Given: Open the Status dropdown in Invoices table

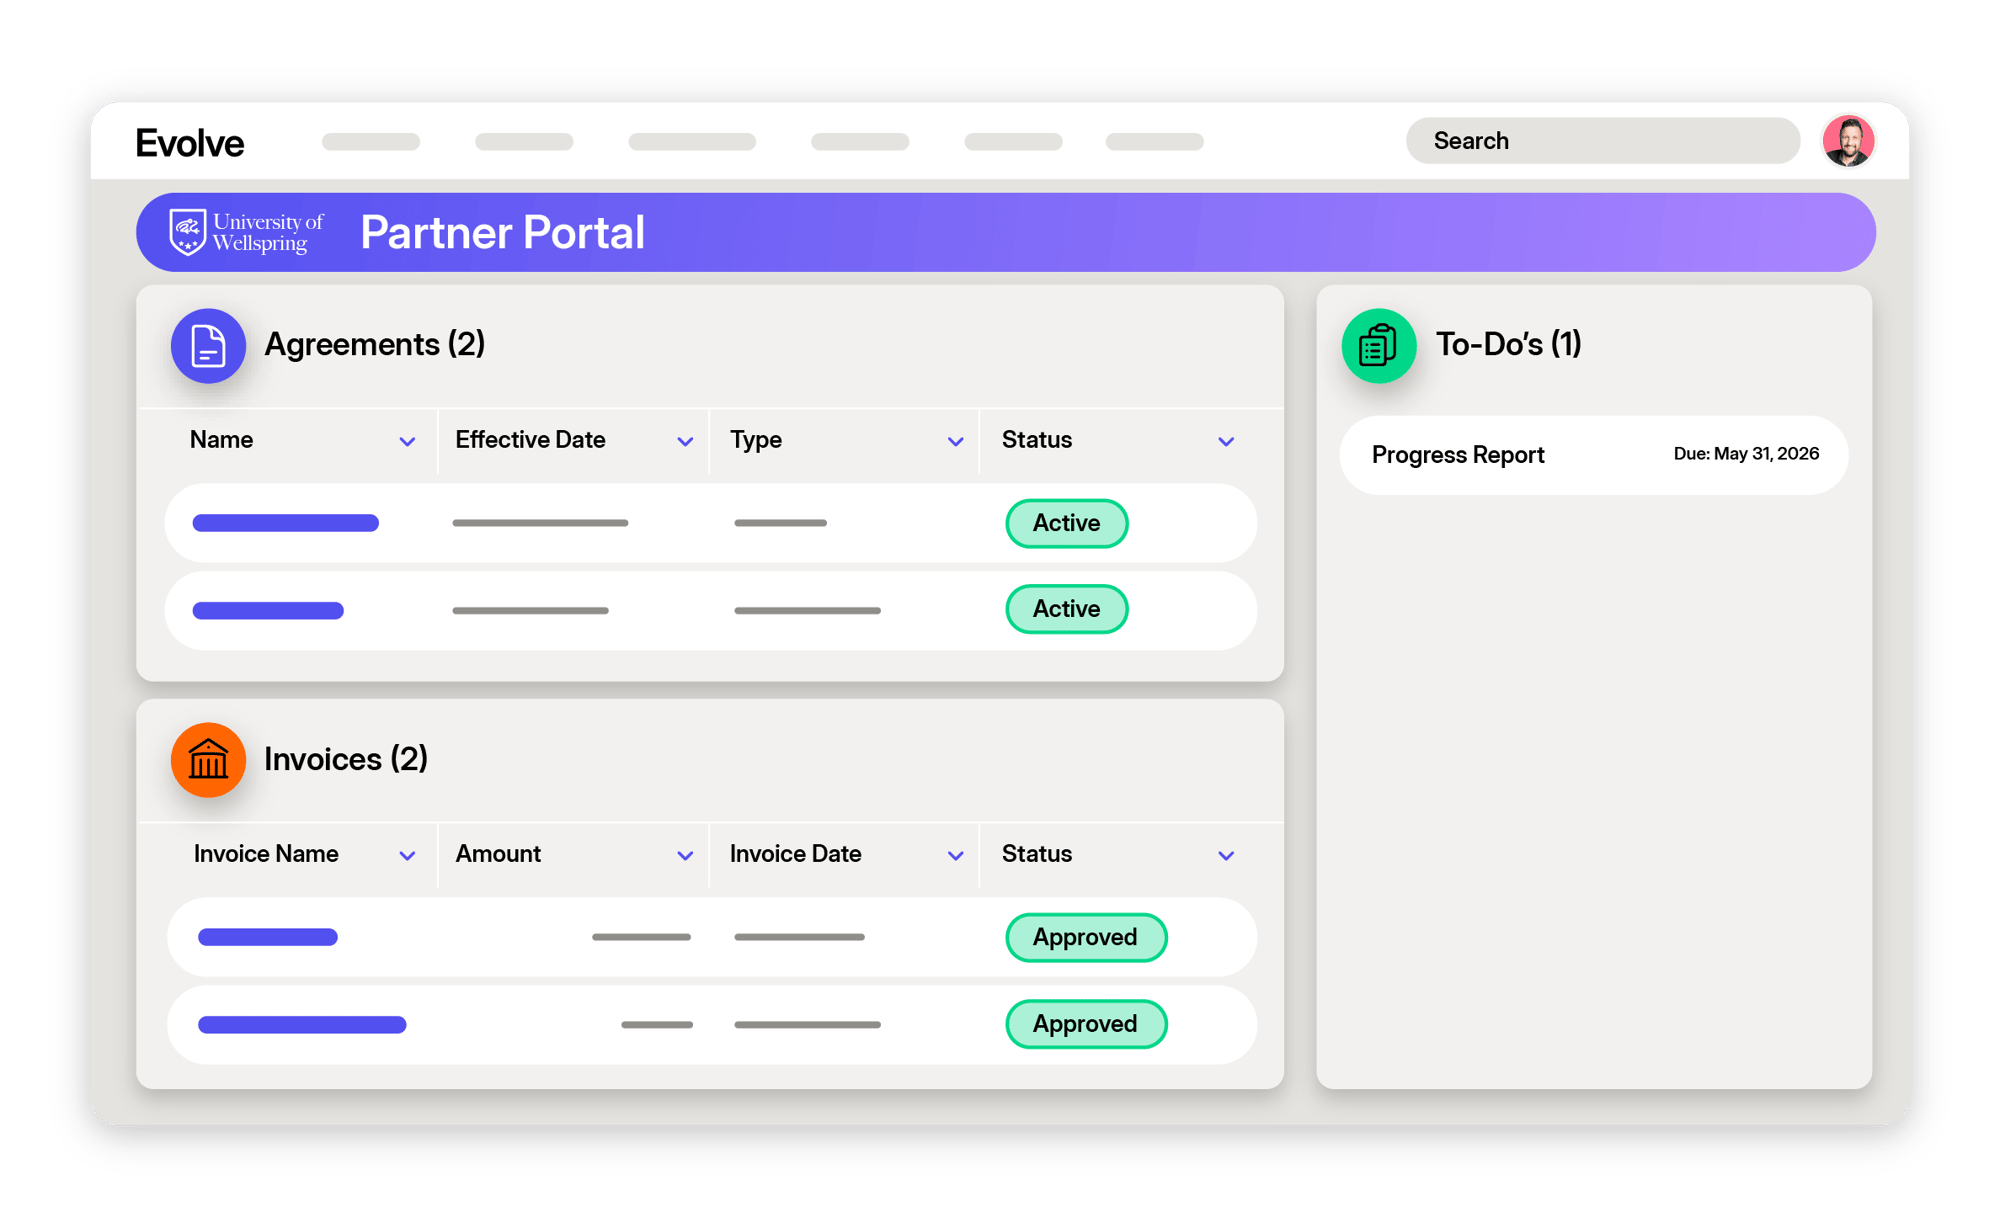Looking at the screenshot, I should [1227, 855].
